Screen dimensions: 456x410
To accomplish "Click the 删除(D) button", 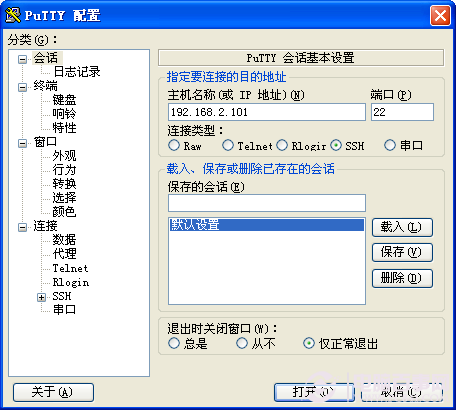I will [402, 278].
